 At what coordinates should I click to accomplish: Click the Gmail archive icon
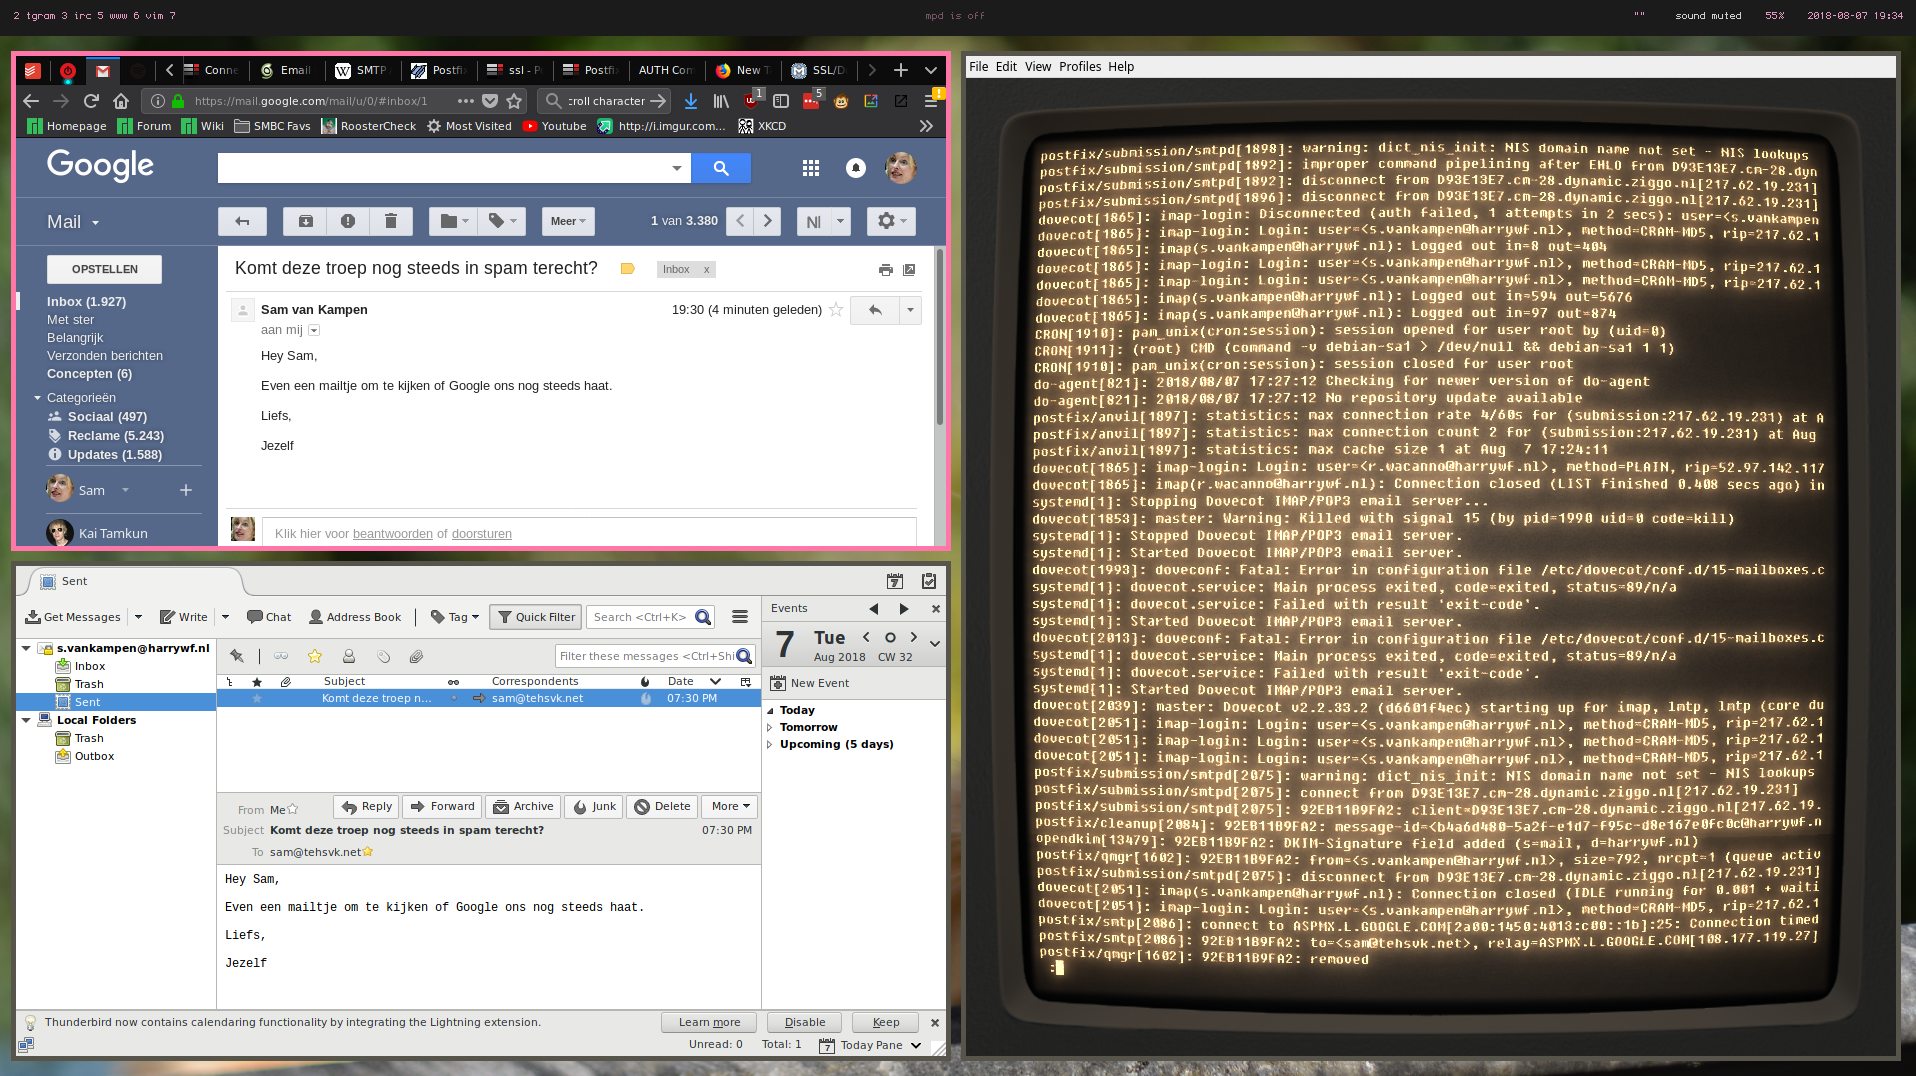pyautogui.click(x=306, y=221)
